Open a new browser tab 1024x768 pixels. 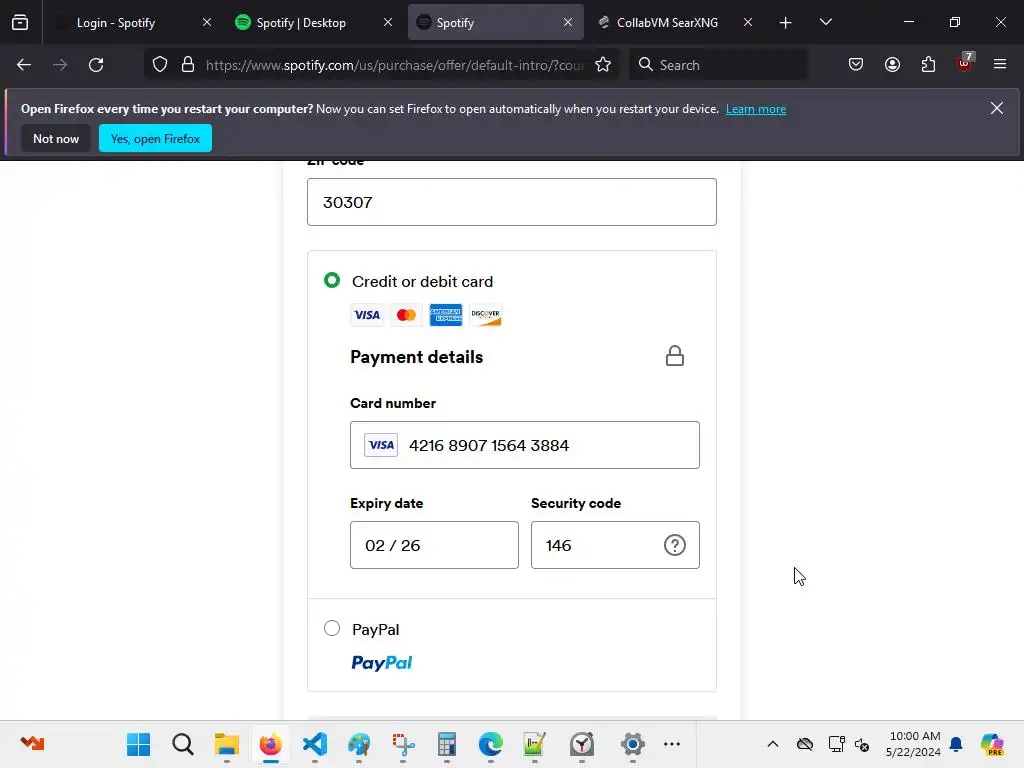tap(785, 23)
